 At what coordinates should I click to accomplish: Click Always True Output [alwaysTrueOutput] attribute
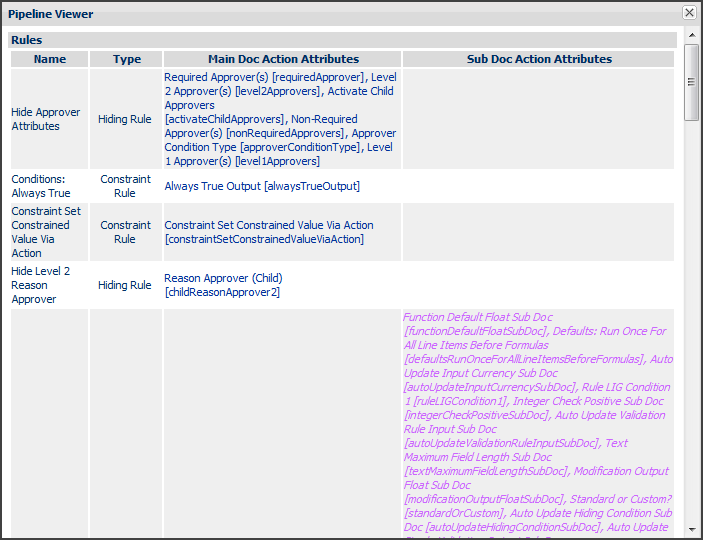click(262, 186)
